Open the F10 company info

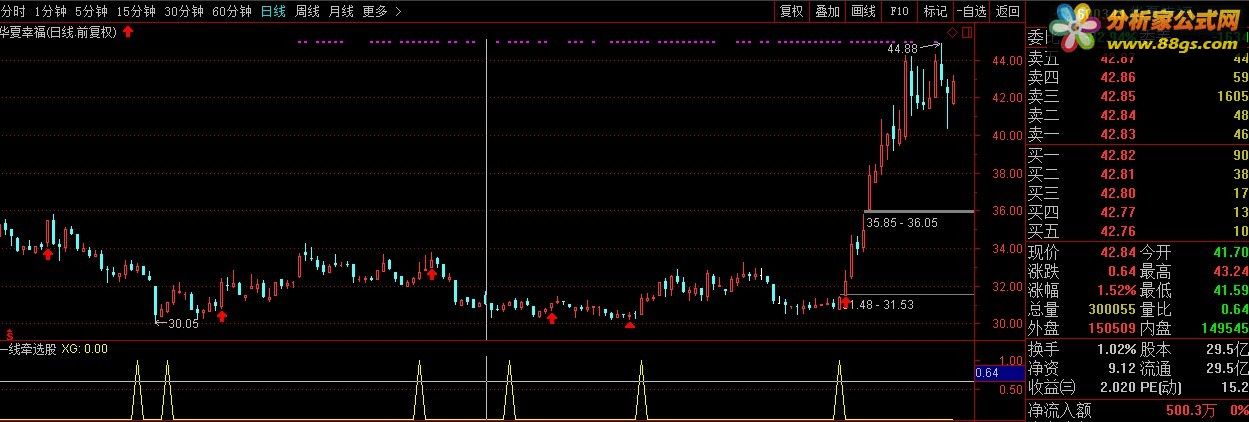pos(899,11)
